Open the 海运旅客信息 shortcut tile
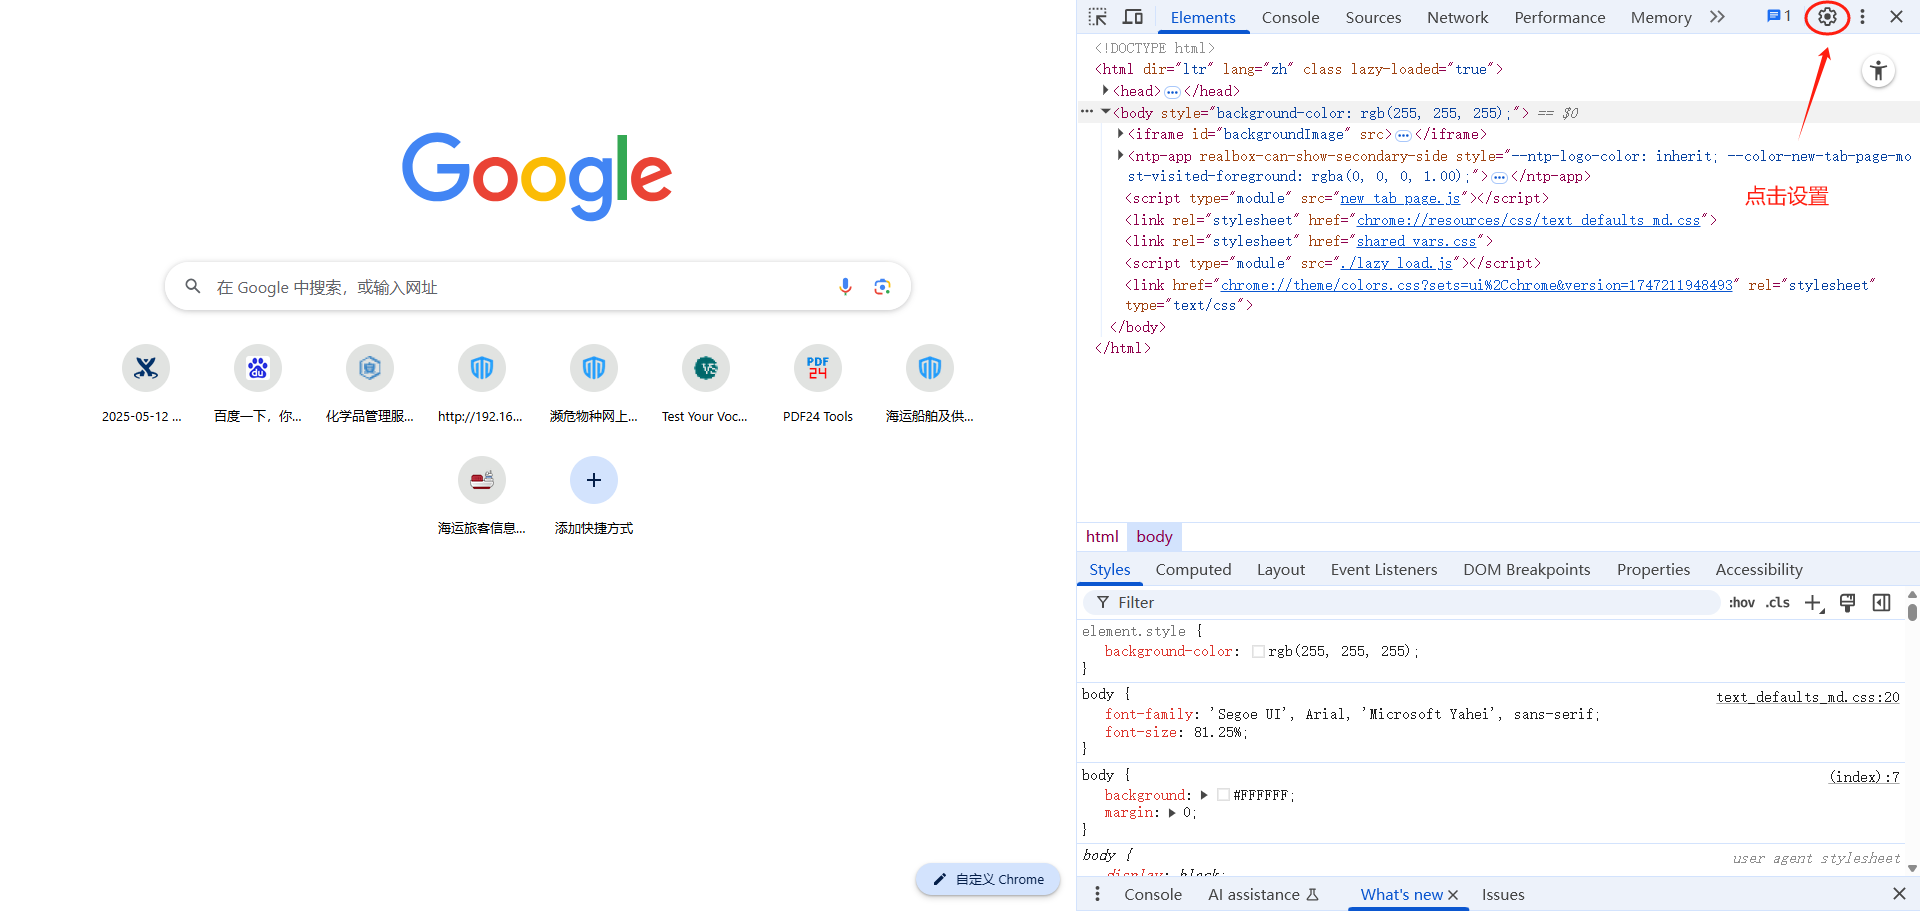Viewport: 1920px width, 911px height. click(x=482, y=496)
